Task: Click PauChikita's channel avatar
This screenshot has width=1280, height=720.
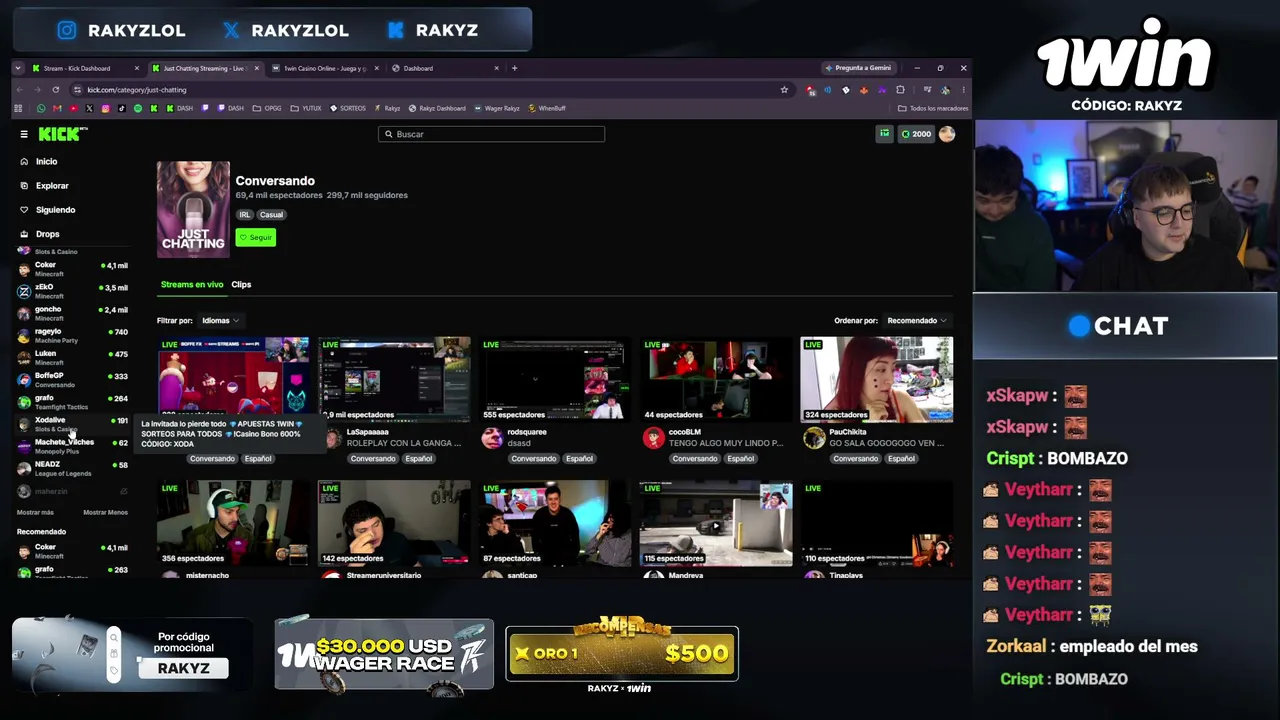Action: pyautogui.click(x=814, y=438)
